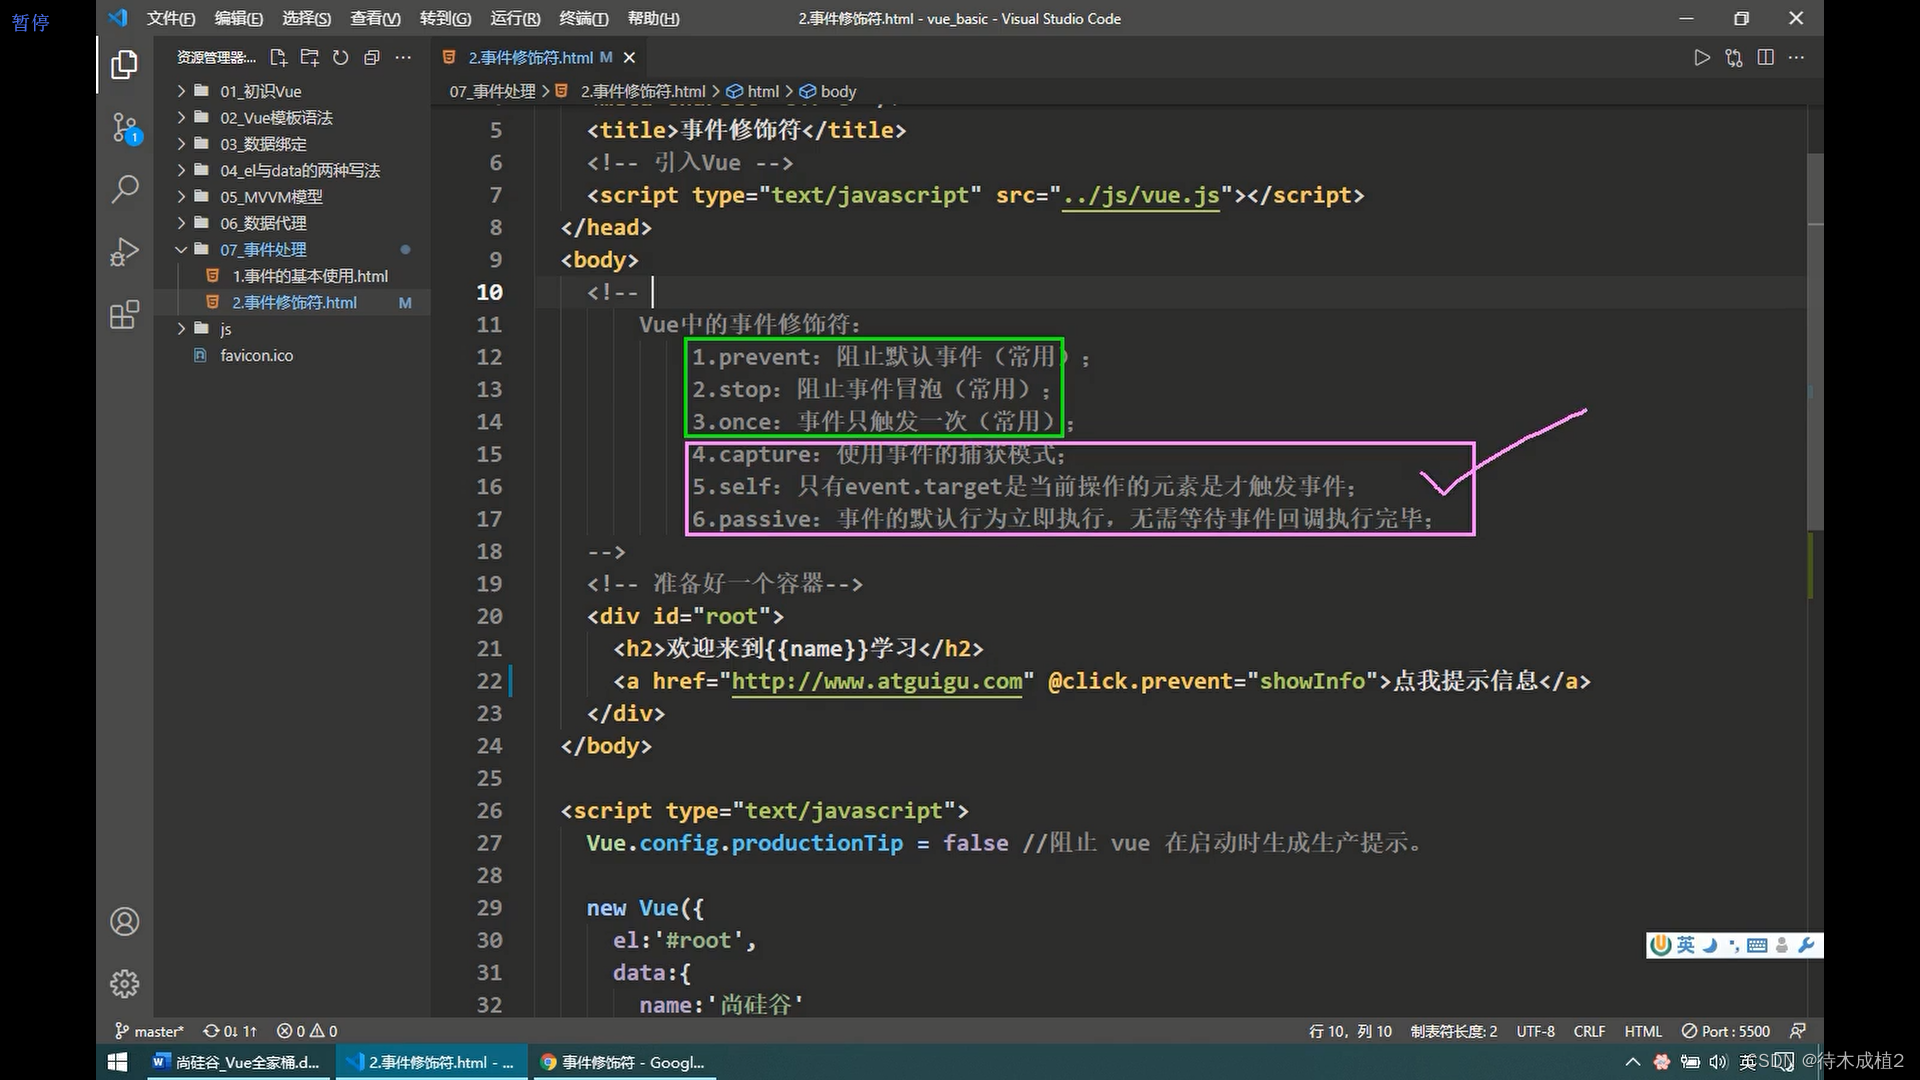Open editor more actions ellipsis
This screenshot has height=1080, width=1920.
point(1797,58)
